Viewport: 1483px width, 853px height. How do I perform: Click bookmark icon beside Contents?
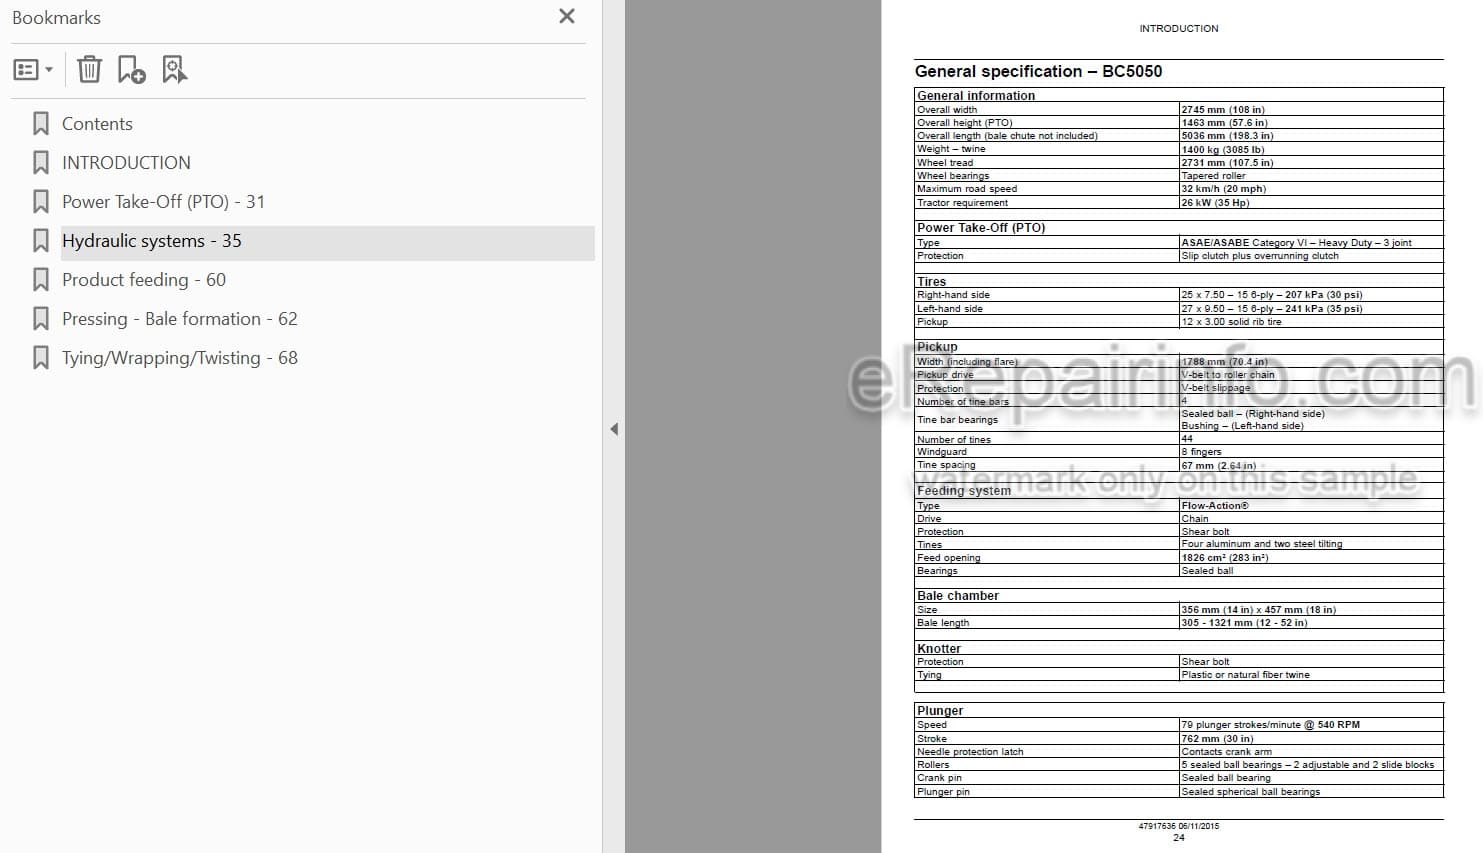click(41, 124)
